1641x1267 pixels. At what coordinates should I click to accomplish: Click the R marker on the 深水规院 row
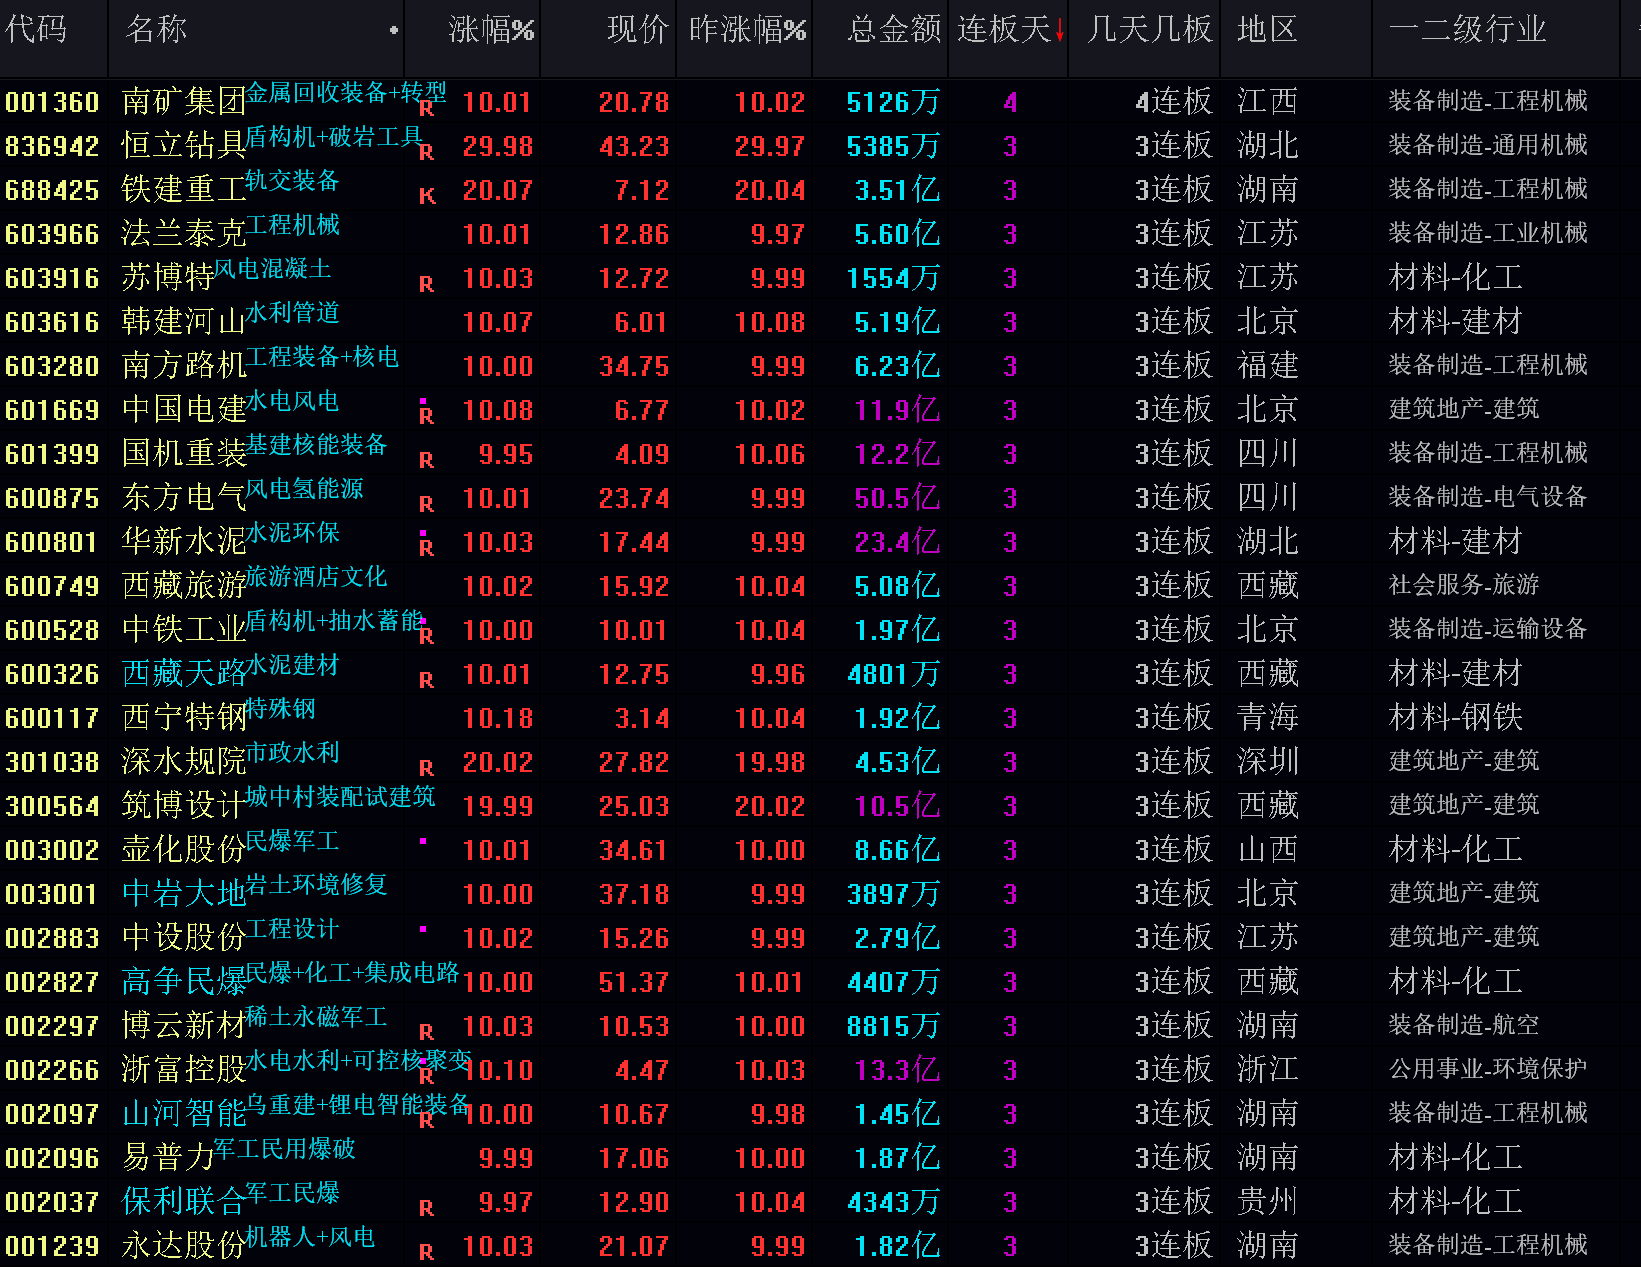click(426, 768)
